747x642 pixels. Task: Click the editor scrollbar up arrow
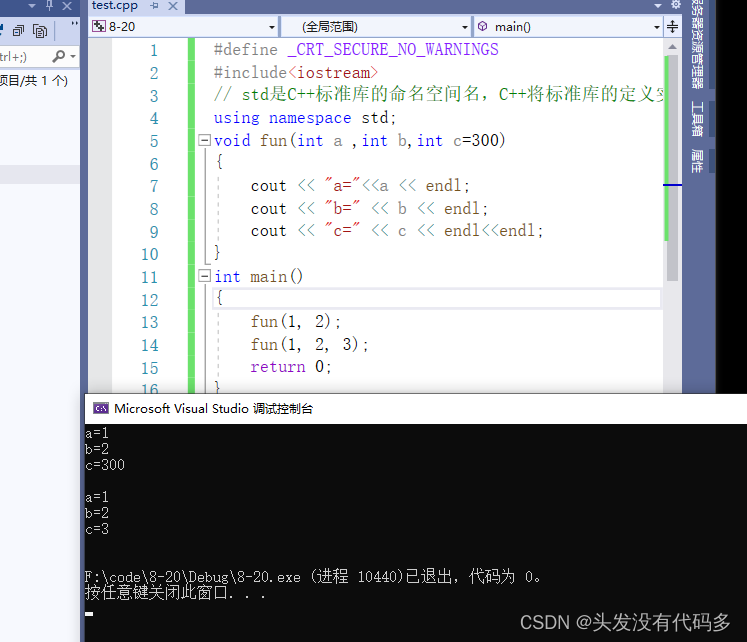tap(672, 47)
